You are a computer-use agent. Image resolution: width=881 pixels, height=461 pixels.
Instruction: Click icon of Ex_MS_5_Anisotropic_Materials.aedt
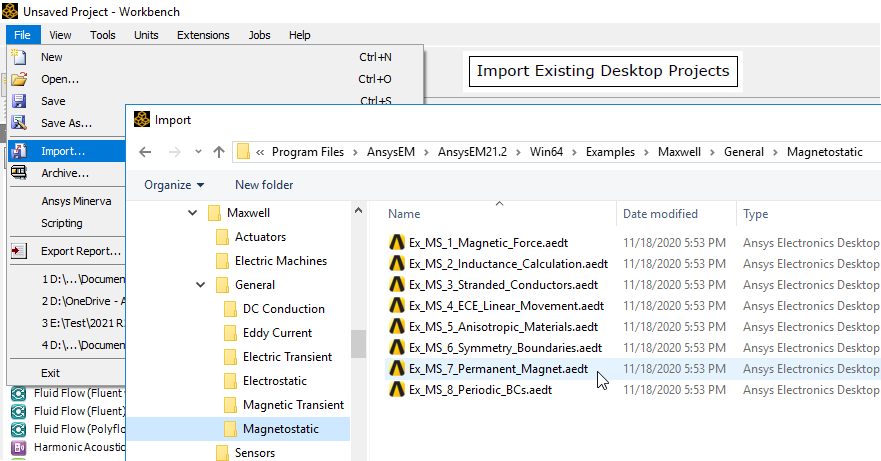(397, 326)
